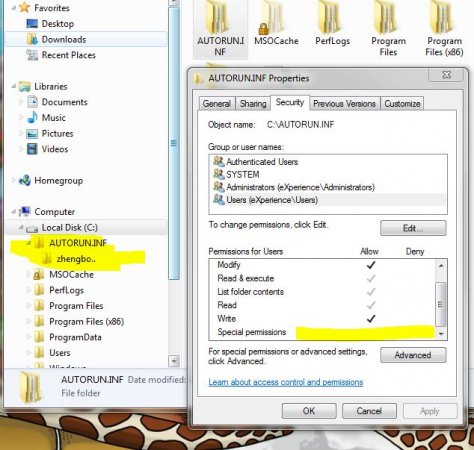Click the permissions list scrollbar thumb
The image size is (474, 450).
(x=440, y=304)
